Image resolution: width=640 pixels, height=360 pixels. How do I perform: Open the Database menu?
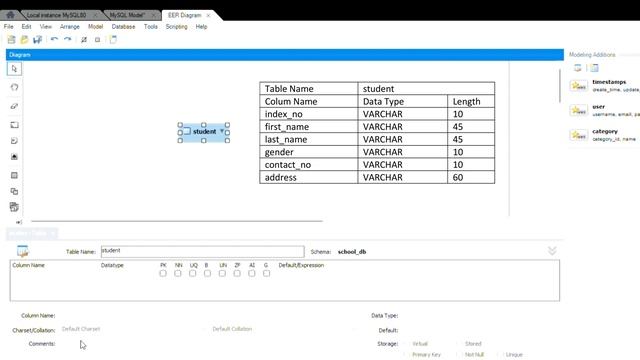[123, 27]
